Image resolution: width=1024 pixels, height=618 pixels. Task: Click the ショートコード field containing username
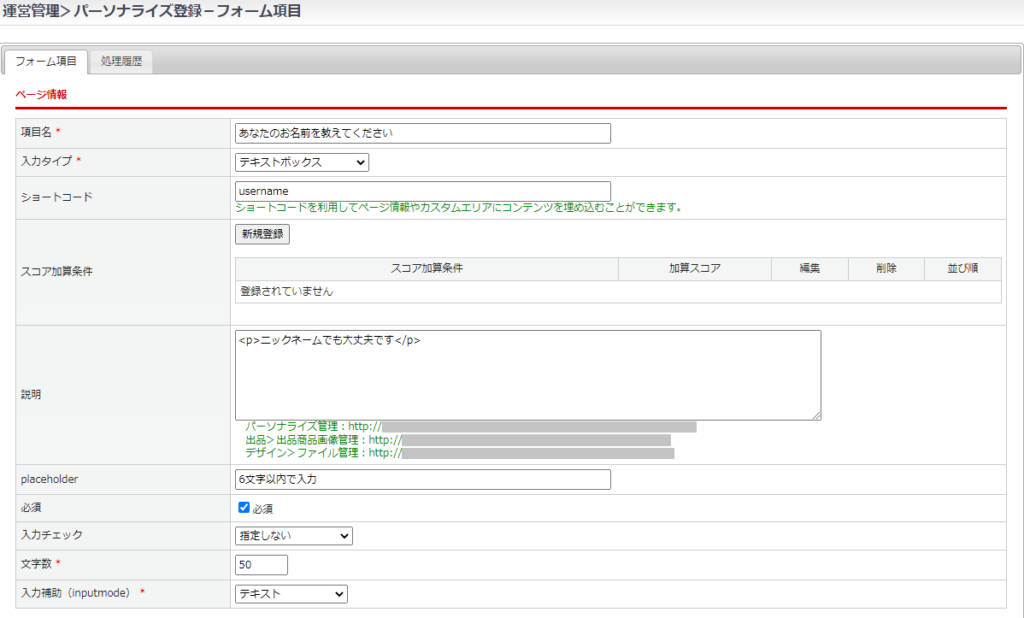422,190
